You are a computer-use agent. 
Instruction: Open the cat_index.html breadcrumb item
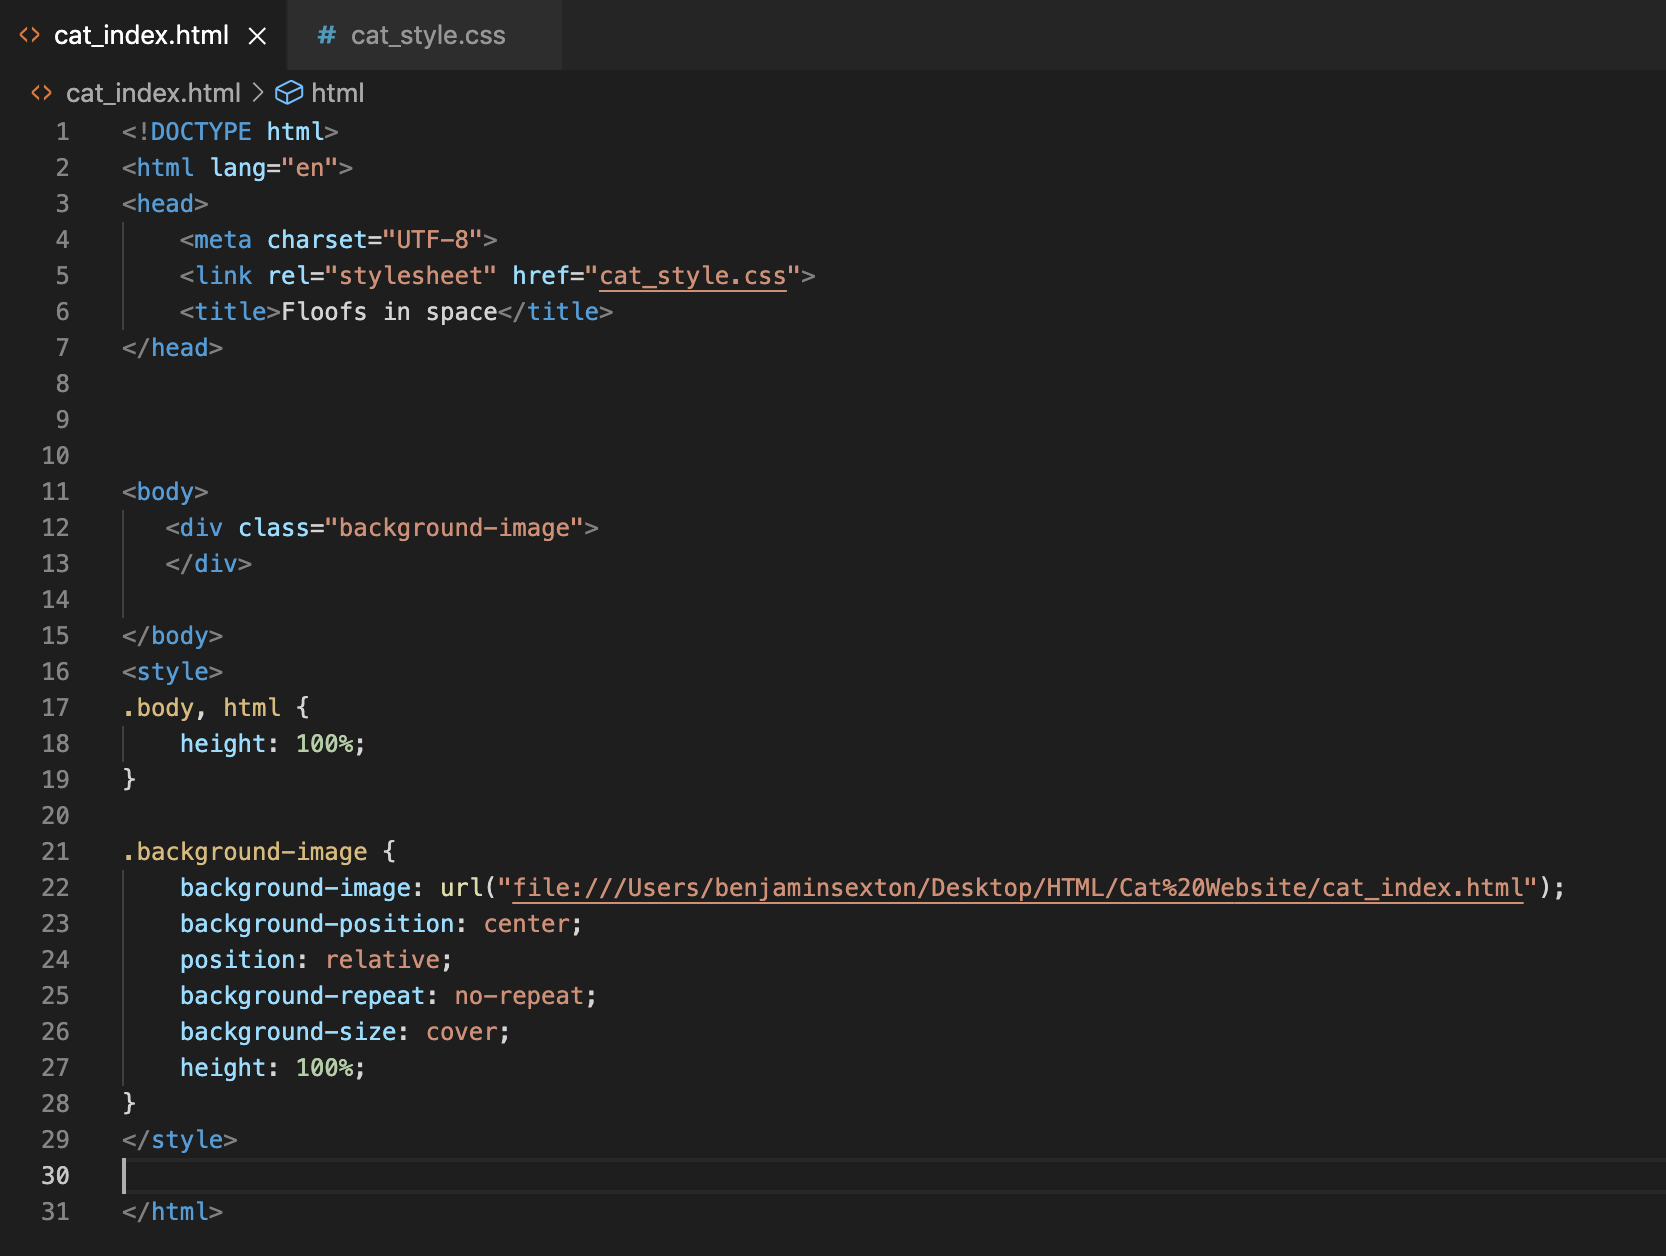(x=153, y=92)
